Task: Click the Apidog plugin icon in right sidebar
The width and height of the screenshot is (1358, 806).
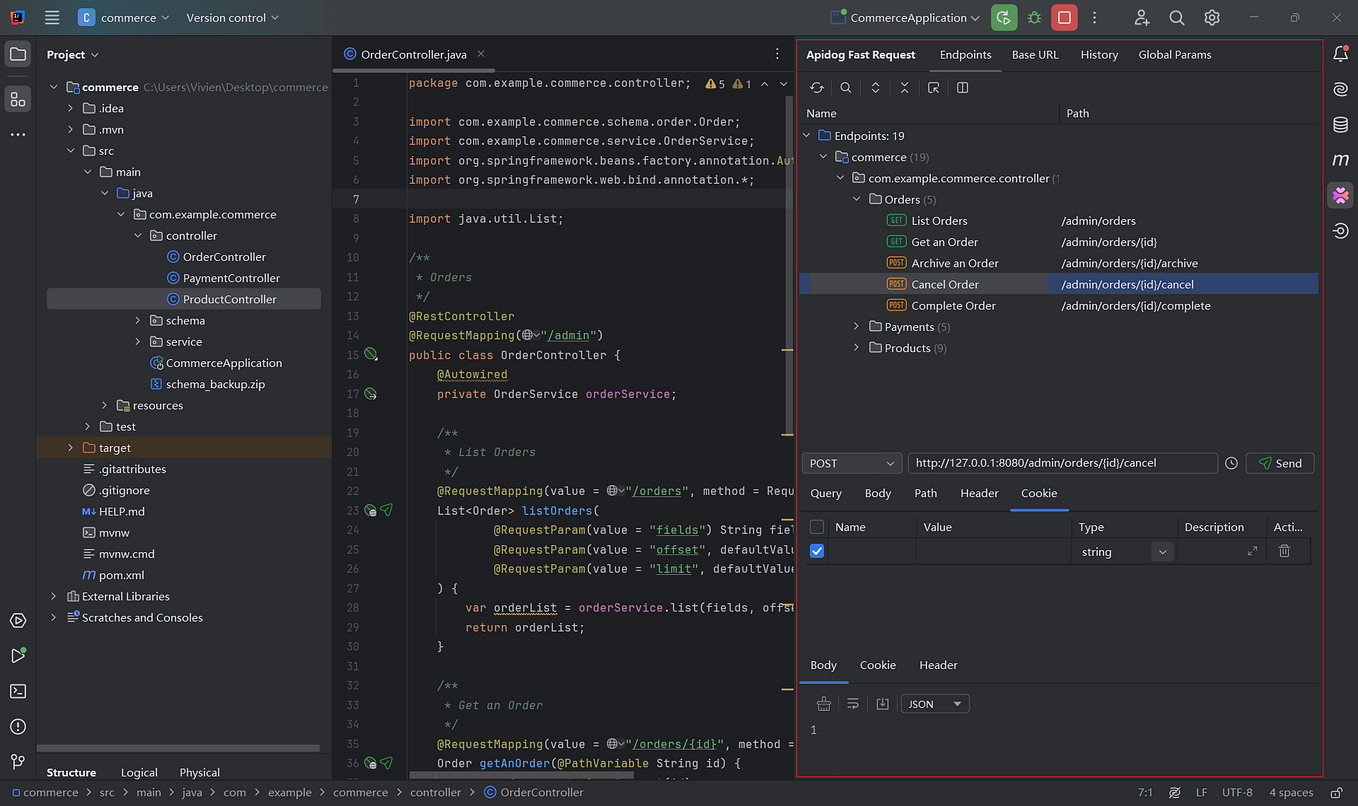Action: pyautogui.click(x=1340, y=195)
